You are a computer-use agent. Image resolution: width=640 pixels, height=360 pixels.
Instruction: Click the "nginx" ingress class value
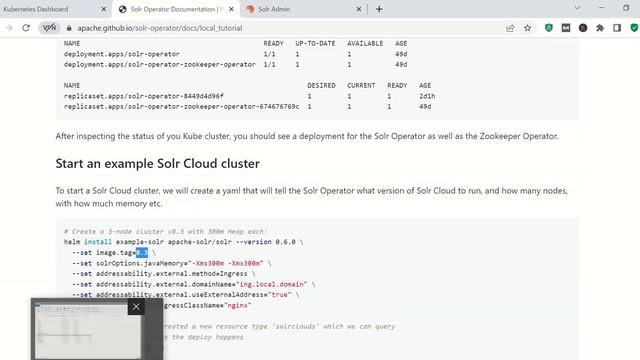[238, 305]
